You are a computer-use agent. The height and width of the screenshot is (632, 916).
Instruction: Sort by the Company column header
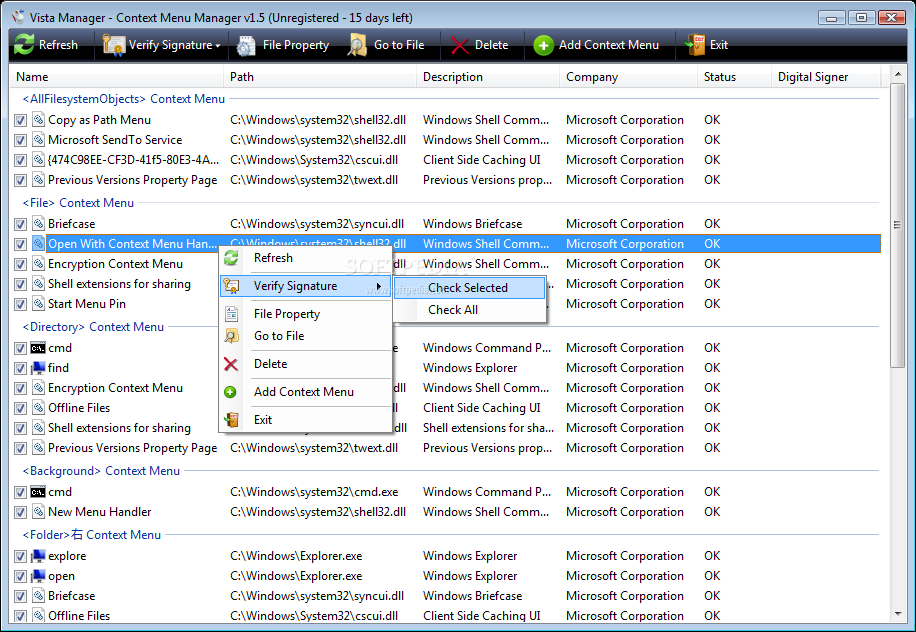point(628,77)
